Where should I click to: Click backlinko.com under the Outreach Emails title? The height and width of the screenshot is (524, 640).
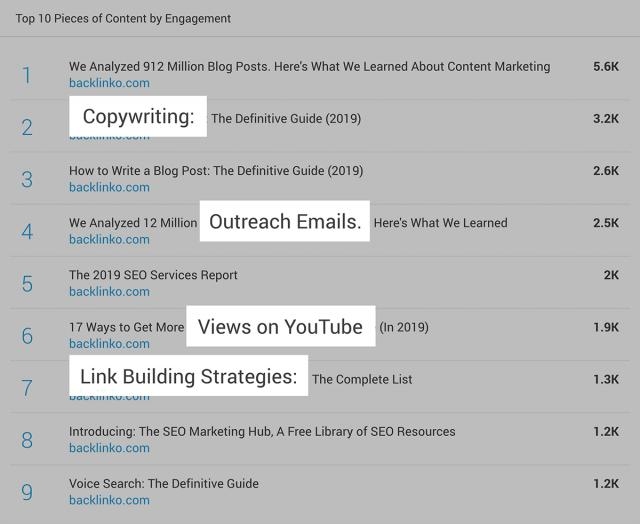click(x=109, y=239)
